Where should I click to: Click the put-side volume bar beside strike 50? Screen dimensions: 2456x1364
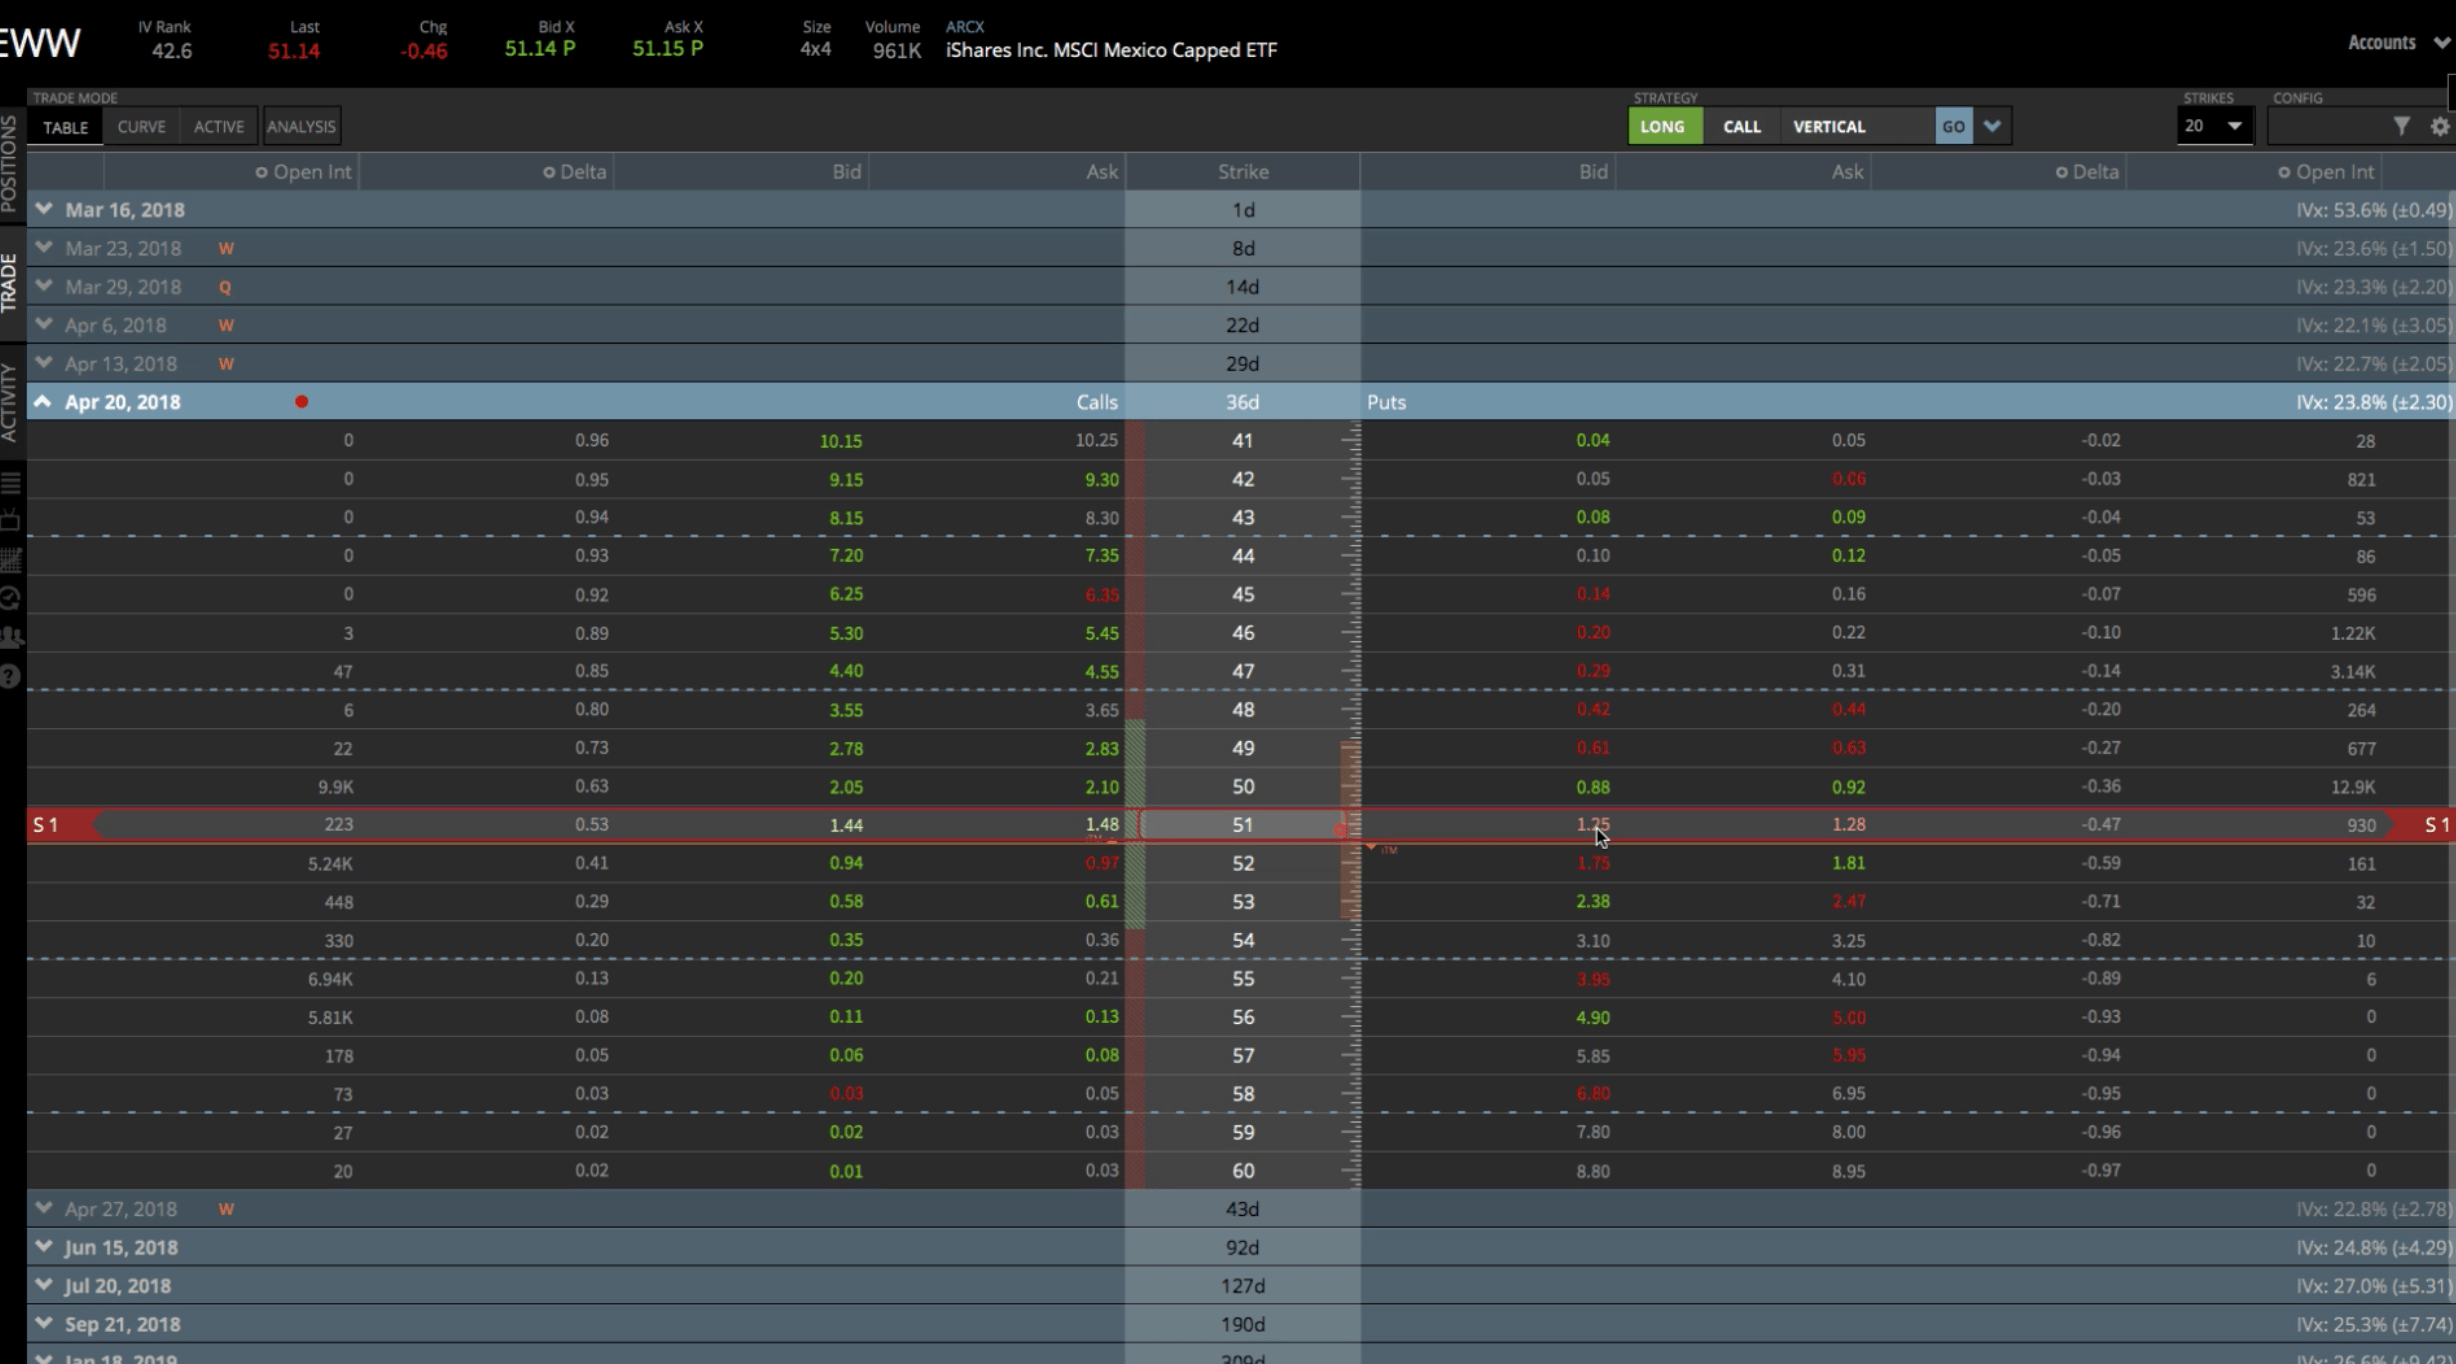coord(1350,787)
